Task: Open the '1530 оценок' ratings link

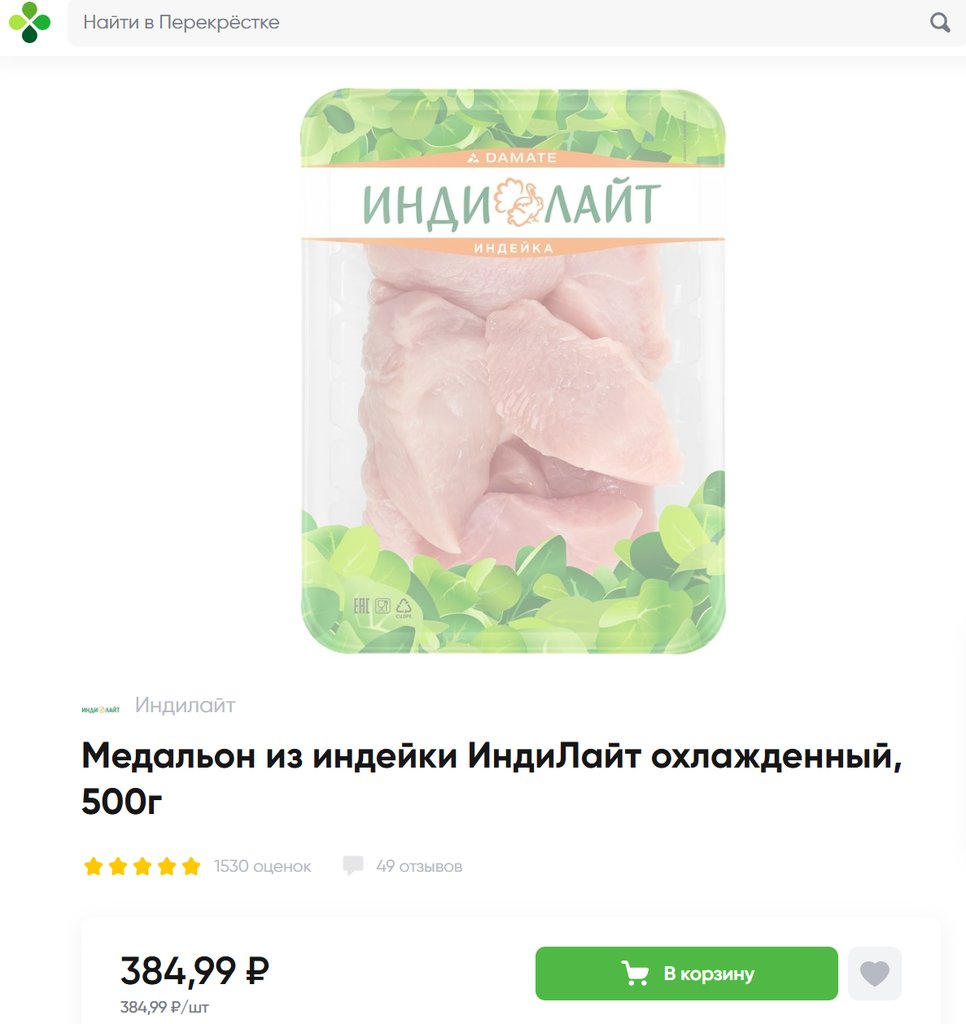Action: coord(263,867)
